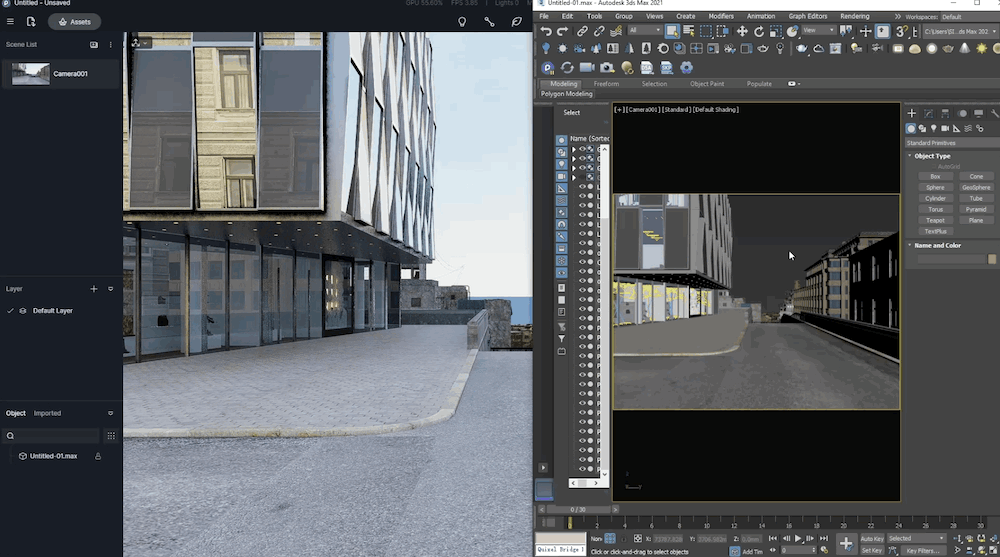The width and height of the screenshot is (1000, 557).
Task: Open the File menu in 3ds Max
Action: coord(544,16)
